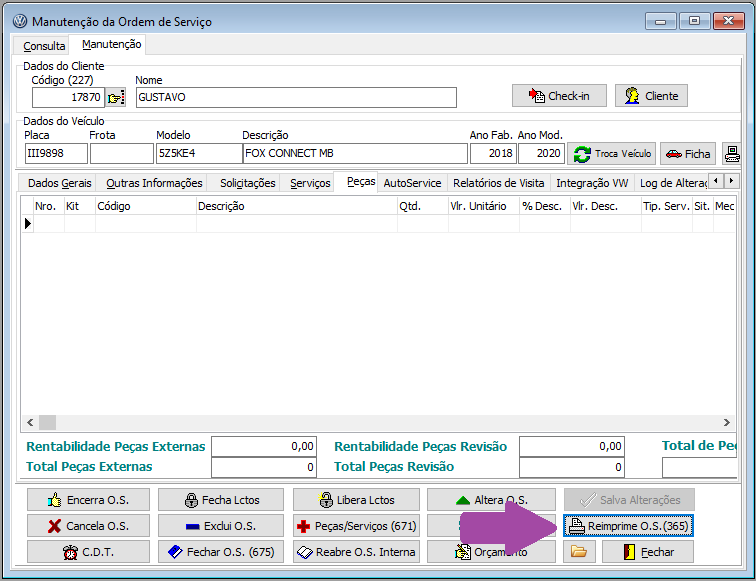Click the open folder icon button

579,552
